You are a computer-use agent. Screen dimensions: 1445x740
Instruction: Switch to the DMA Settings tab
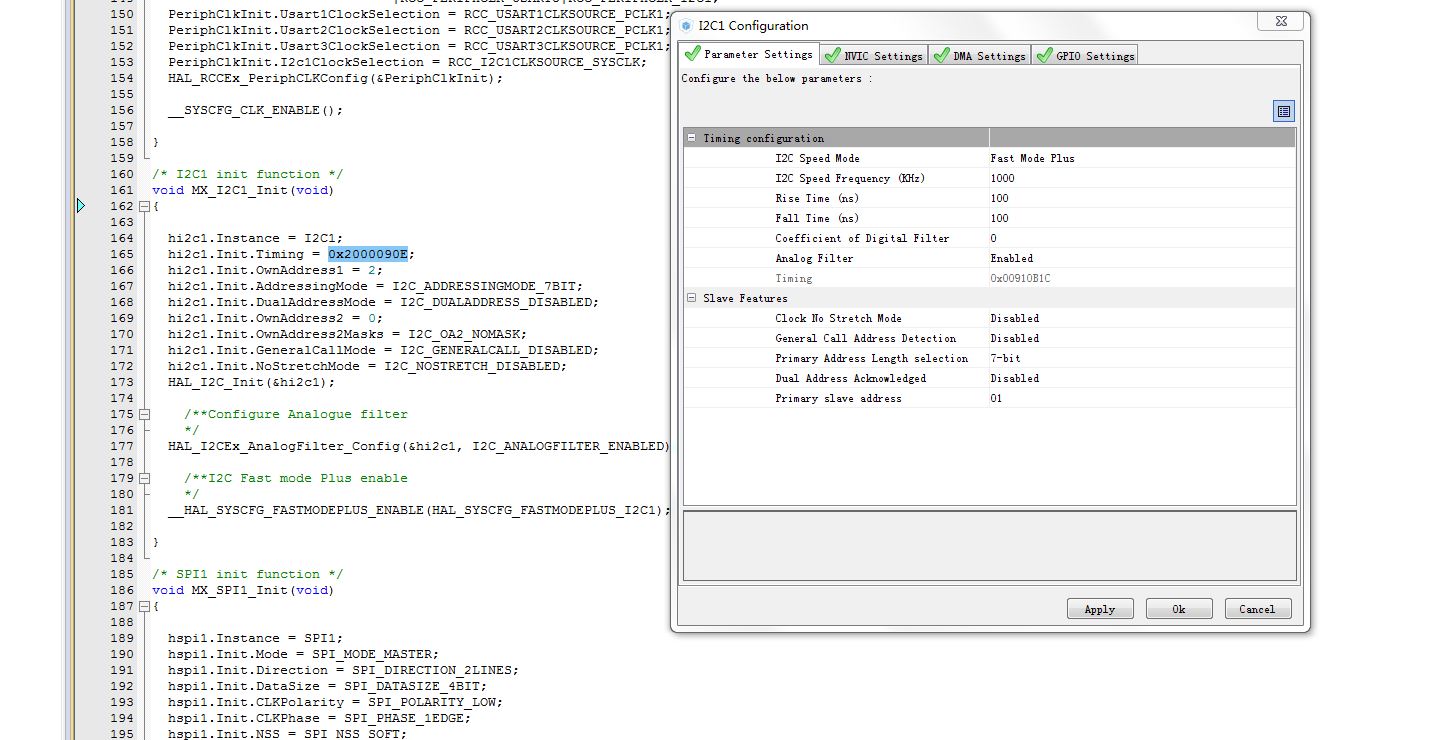click(x=979, y=56)
